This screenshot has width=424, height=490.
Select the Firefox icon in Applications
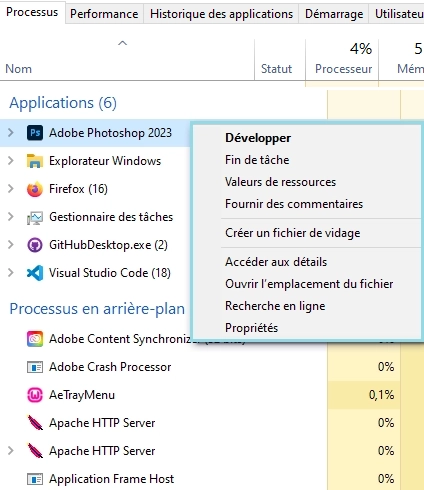click(x=35, y=189)
